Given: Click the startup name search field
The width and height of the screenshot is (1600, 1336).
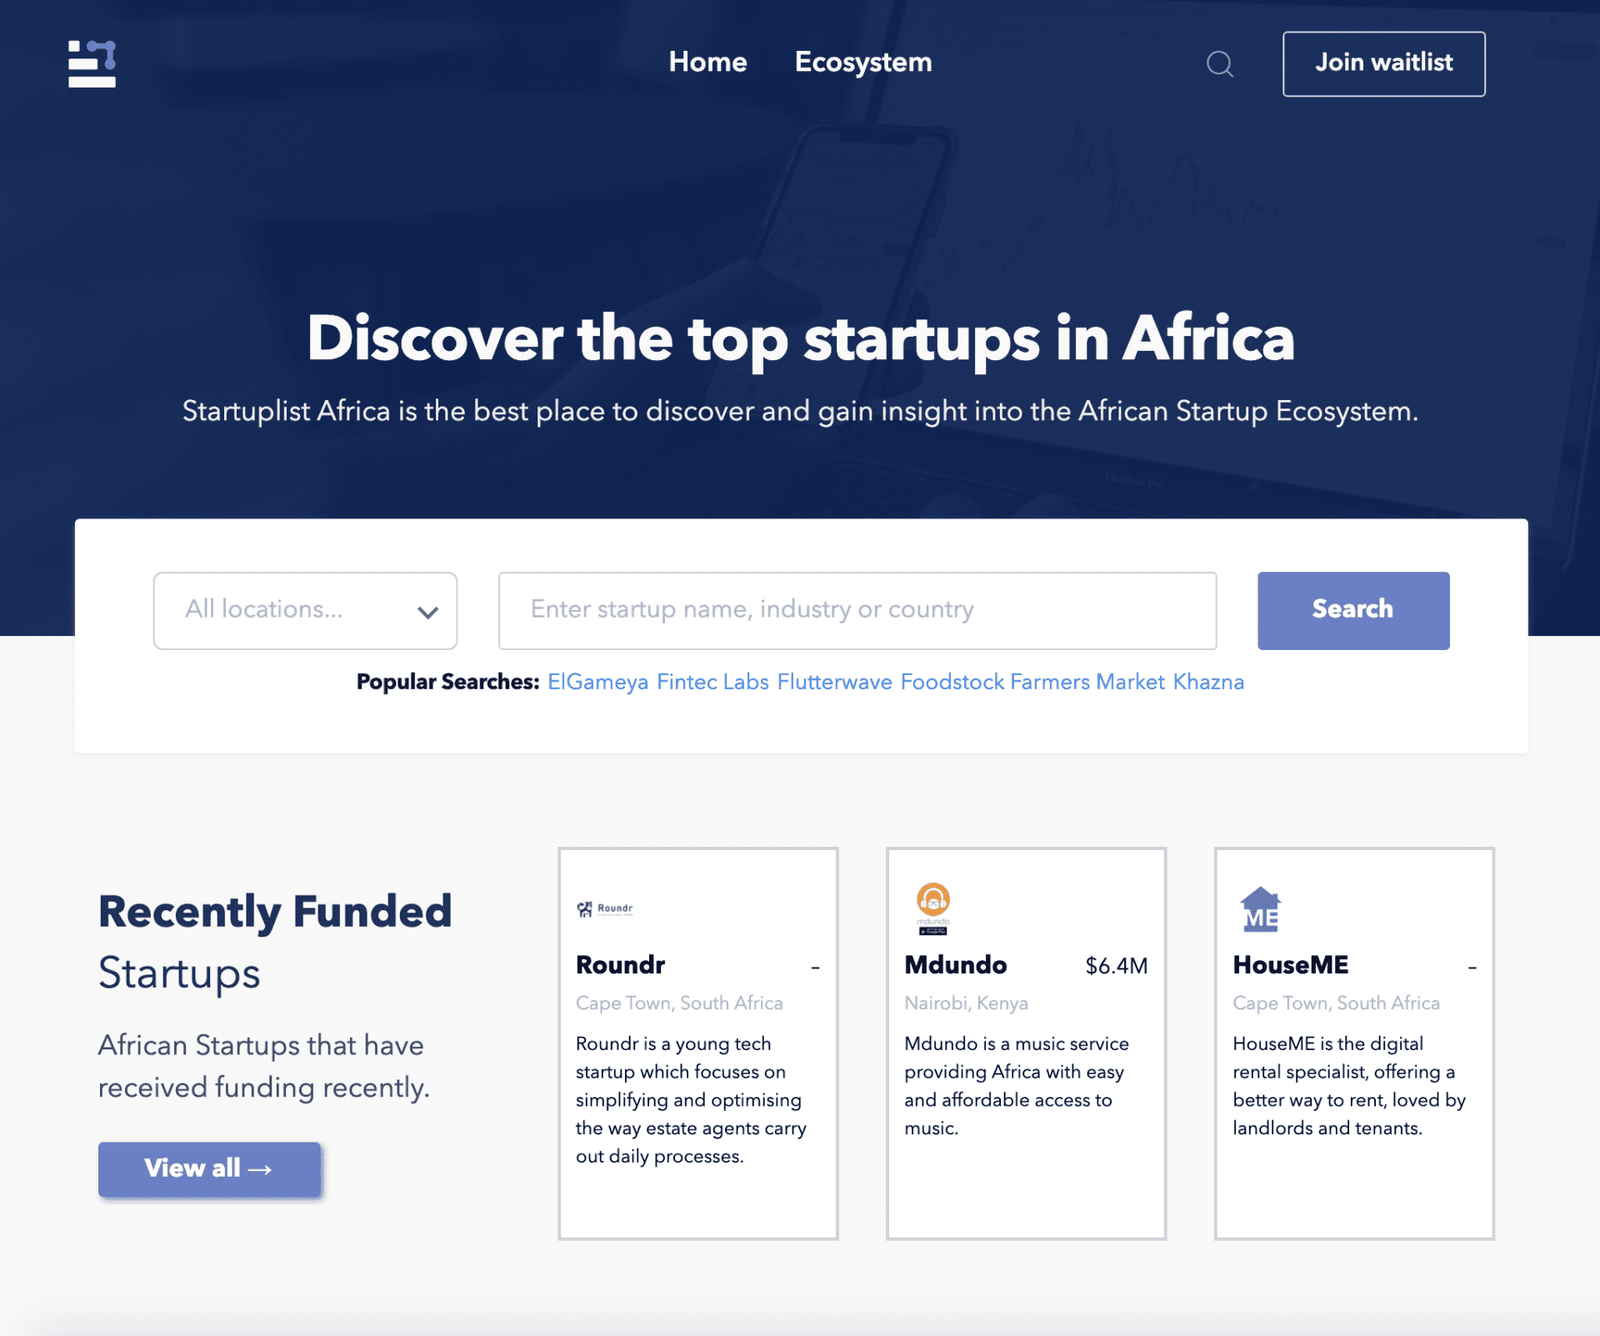Looking at the screenshot, I should 856,610.
